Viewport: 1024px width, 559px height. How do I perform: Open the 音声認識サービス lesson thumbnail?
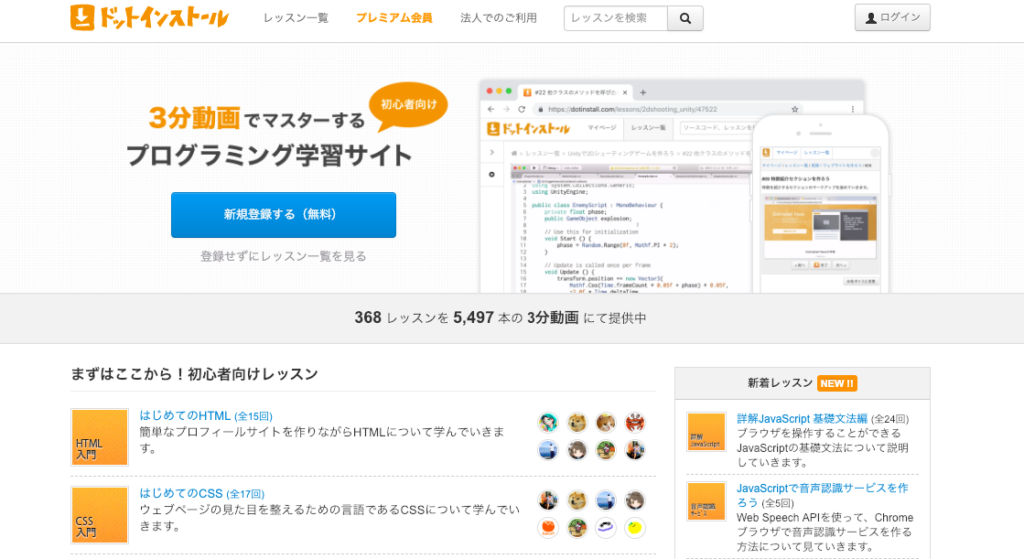706,502
